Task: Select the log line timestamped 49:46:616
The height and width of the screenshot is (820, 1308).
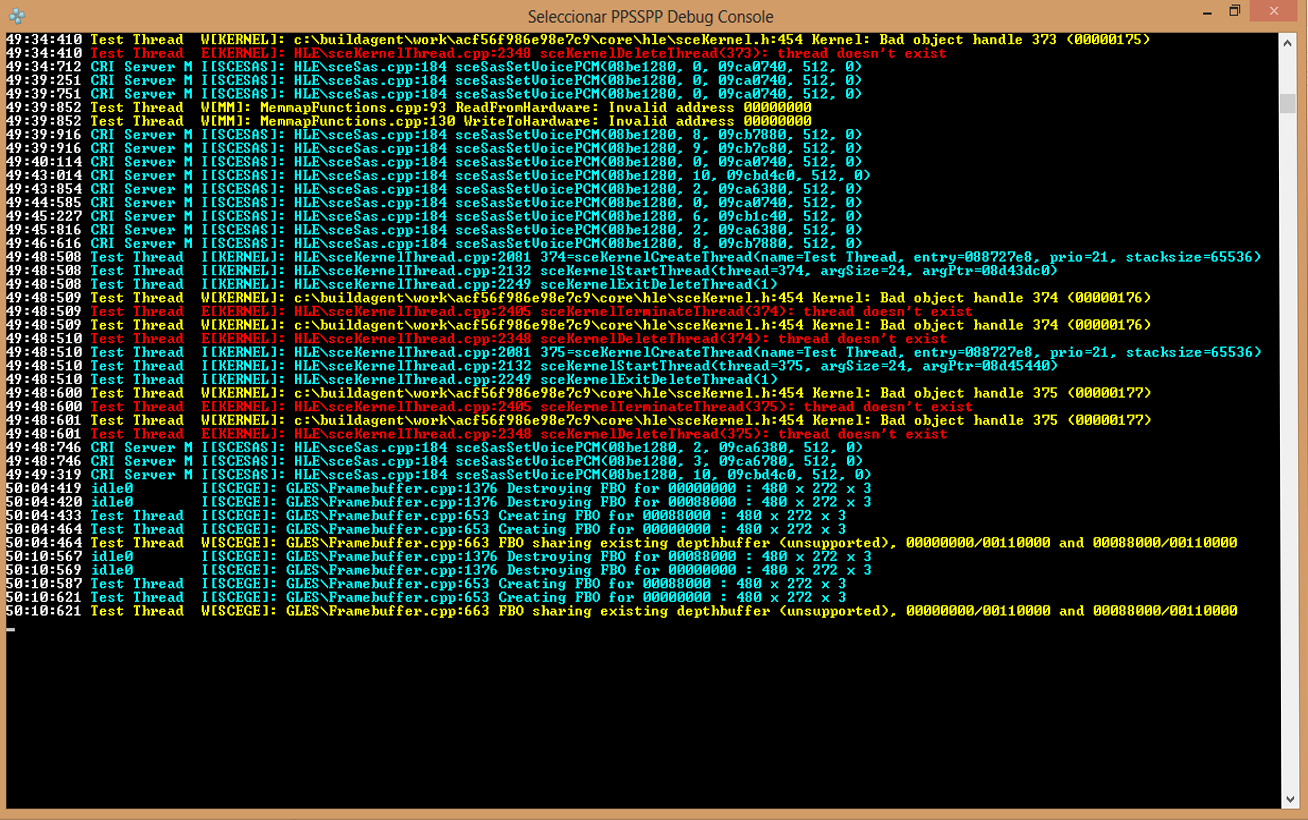Action: click(x=433, y=243)
